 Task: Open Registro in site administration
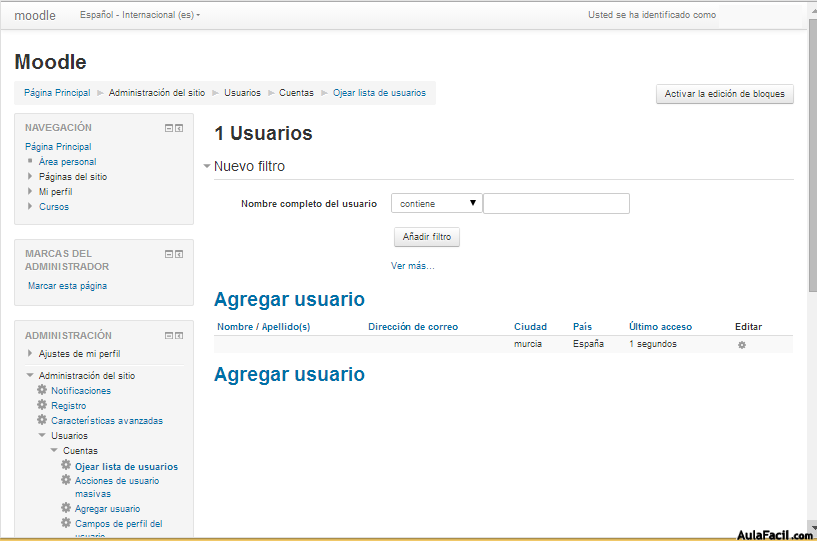[69, 406]
